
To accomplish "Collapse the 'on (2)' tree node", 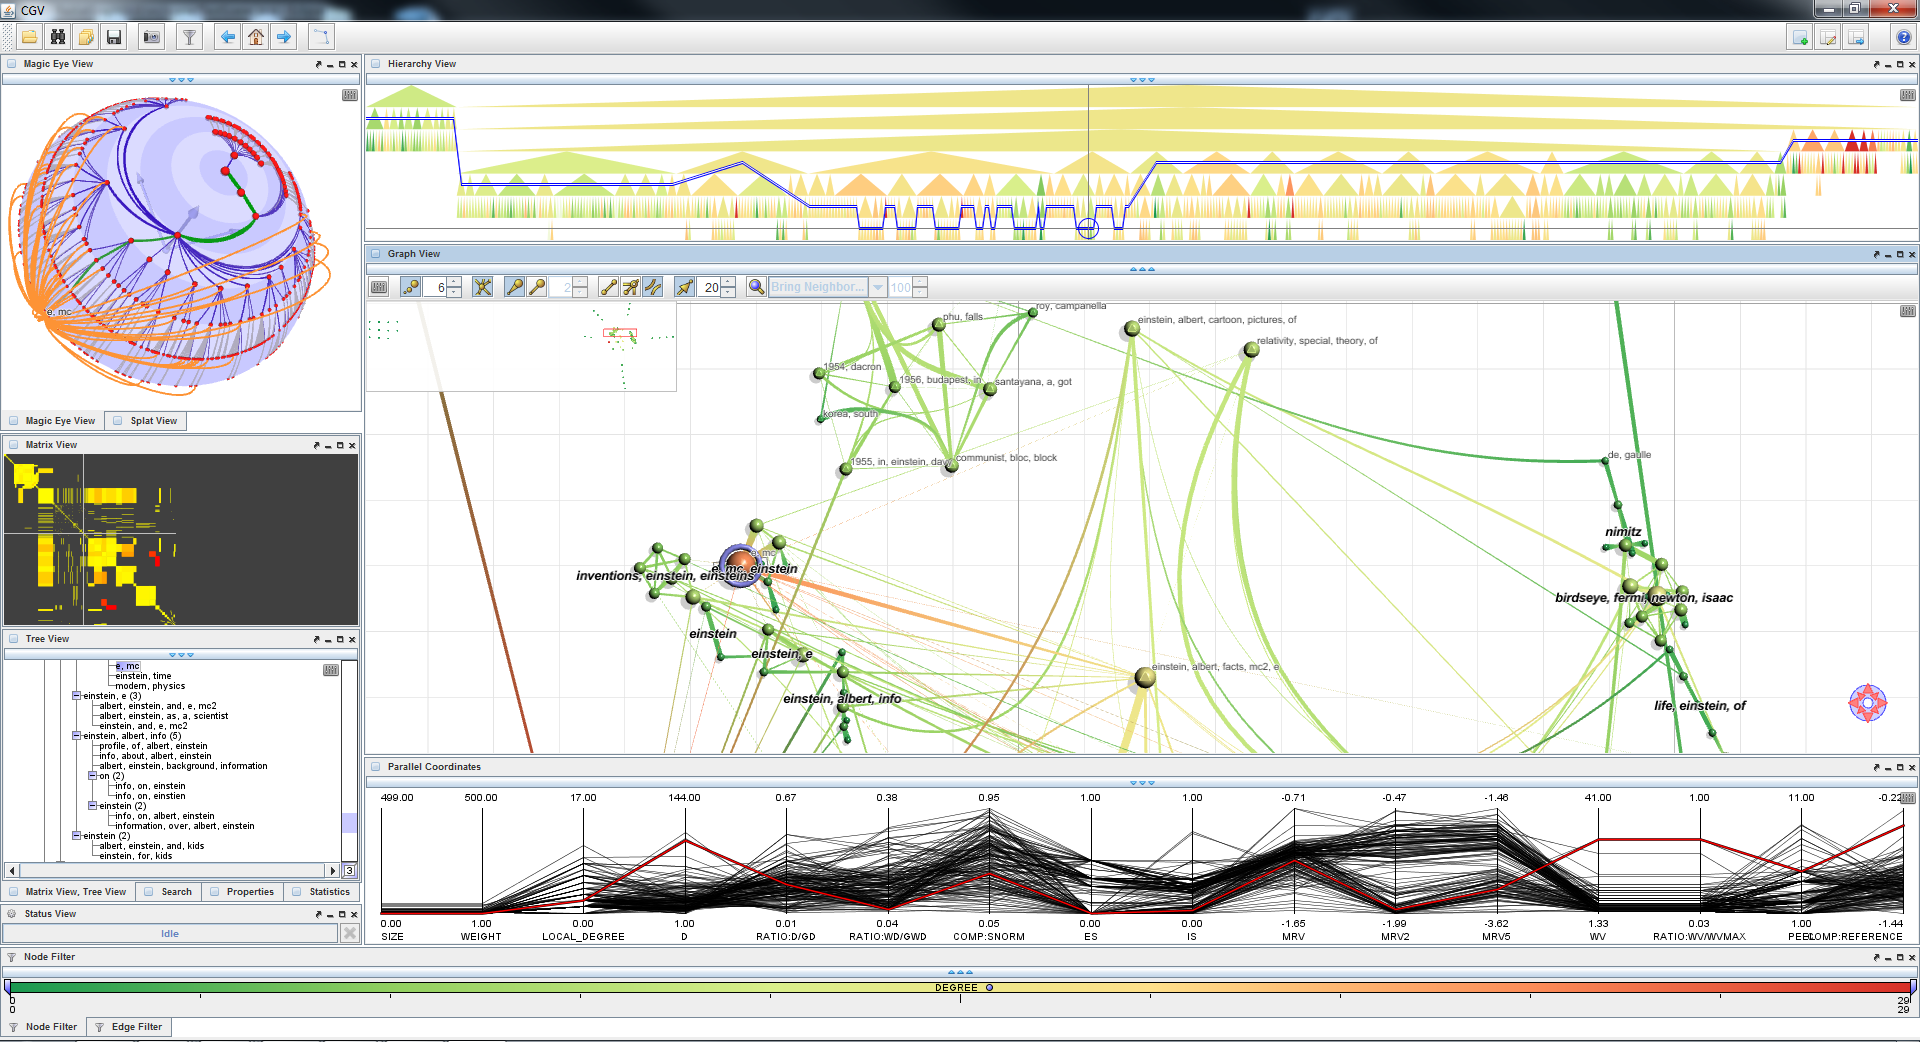I will tap(92, 776).
